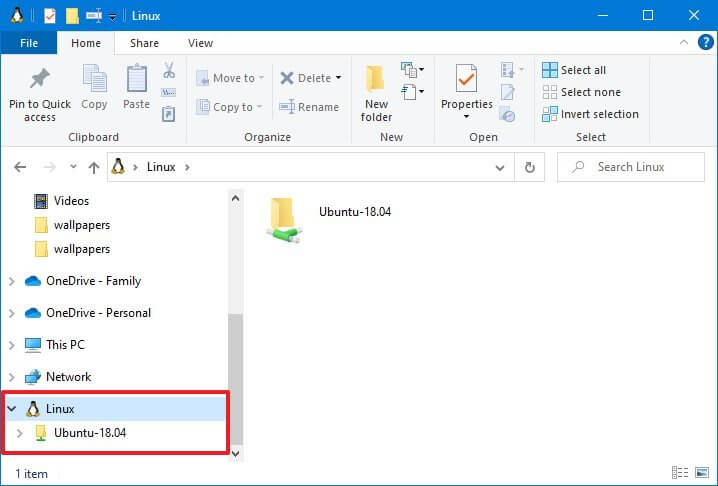Open the Delete dropdown arrow

tap(338, 78)
